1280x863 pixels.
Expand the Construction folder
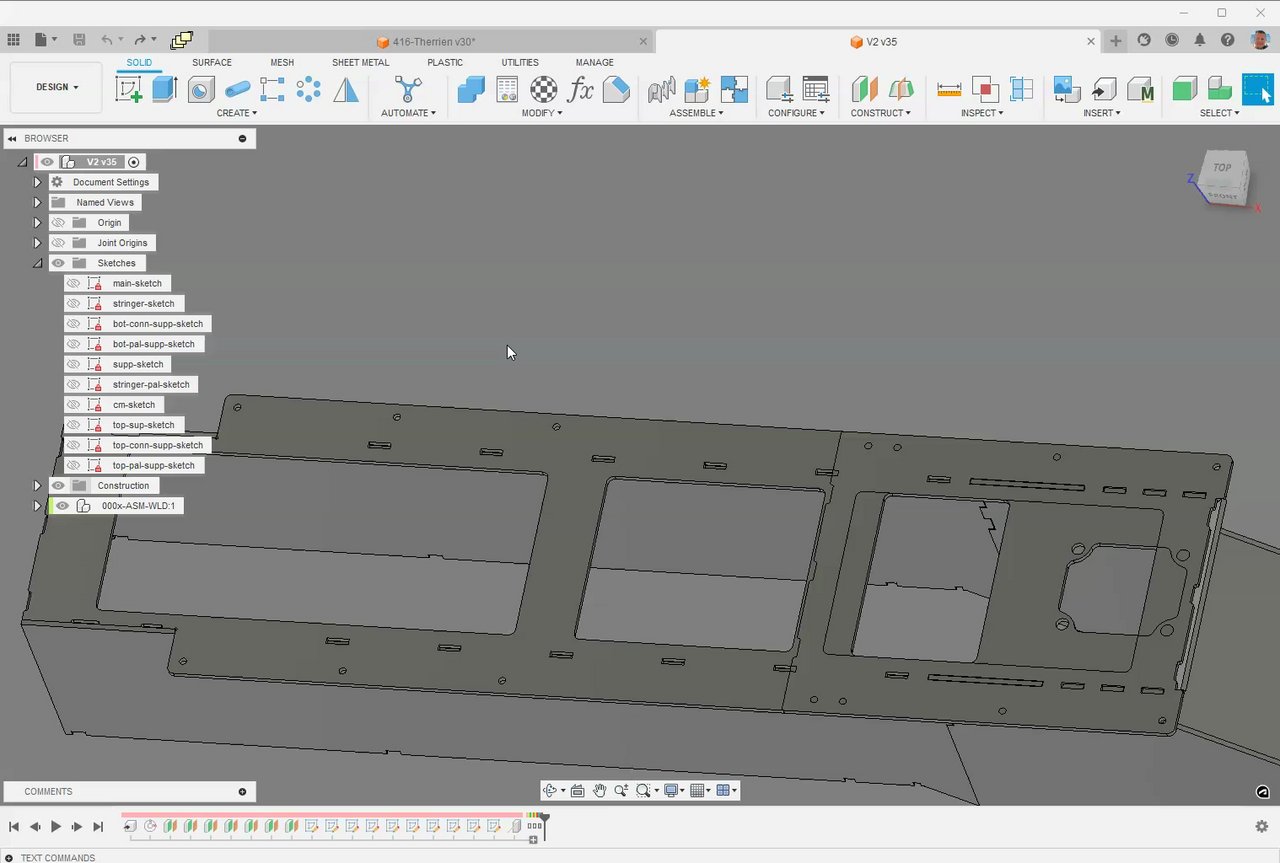click(x=37, y=486)
